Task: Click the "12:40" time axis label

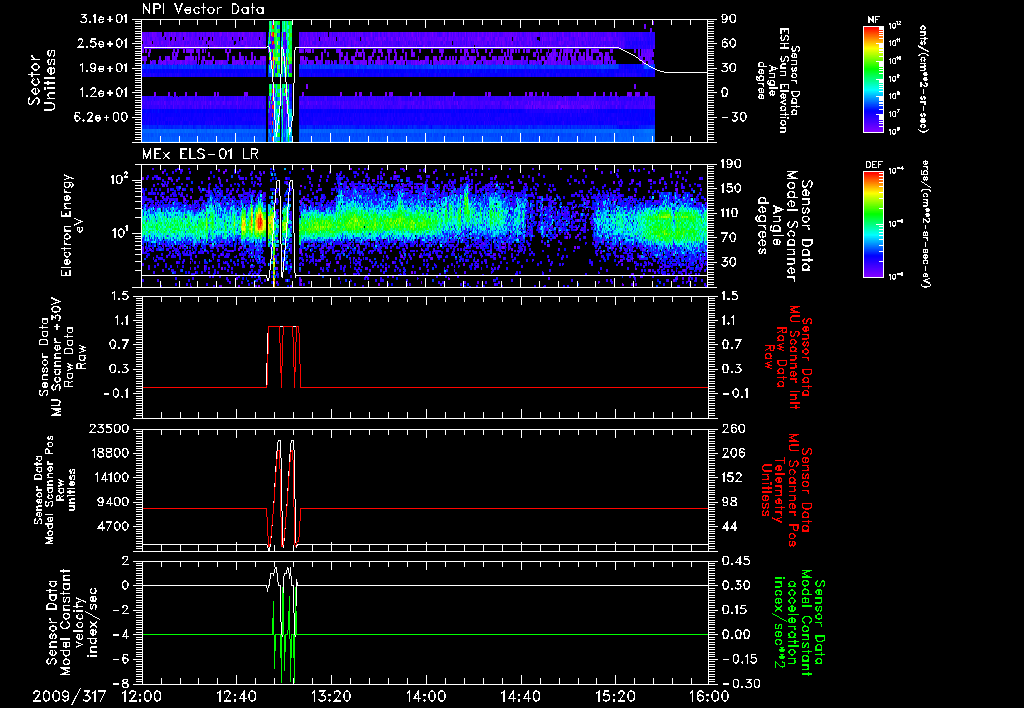Action: pyautogui.click(x=236, y=697)
